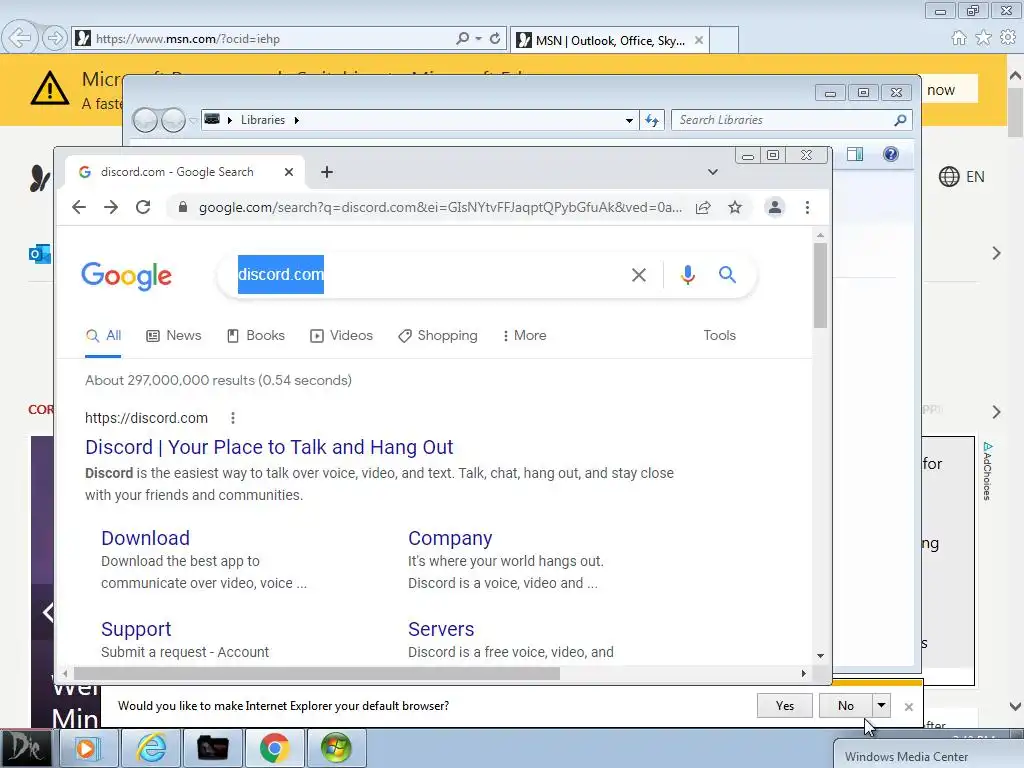Open the Servers sitelink
This screenshot has height=768, width=1024.
point(441,629)
